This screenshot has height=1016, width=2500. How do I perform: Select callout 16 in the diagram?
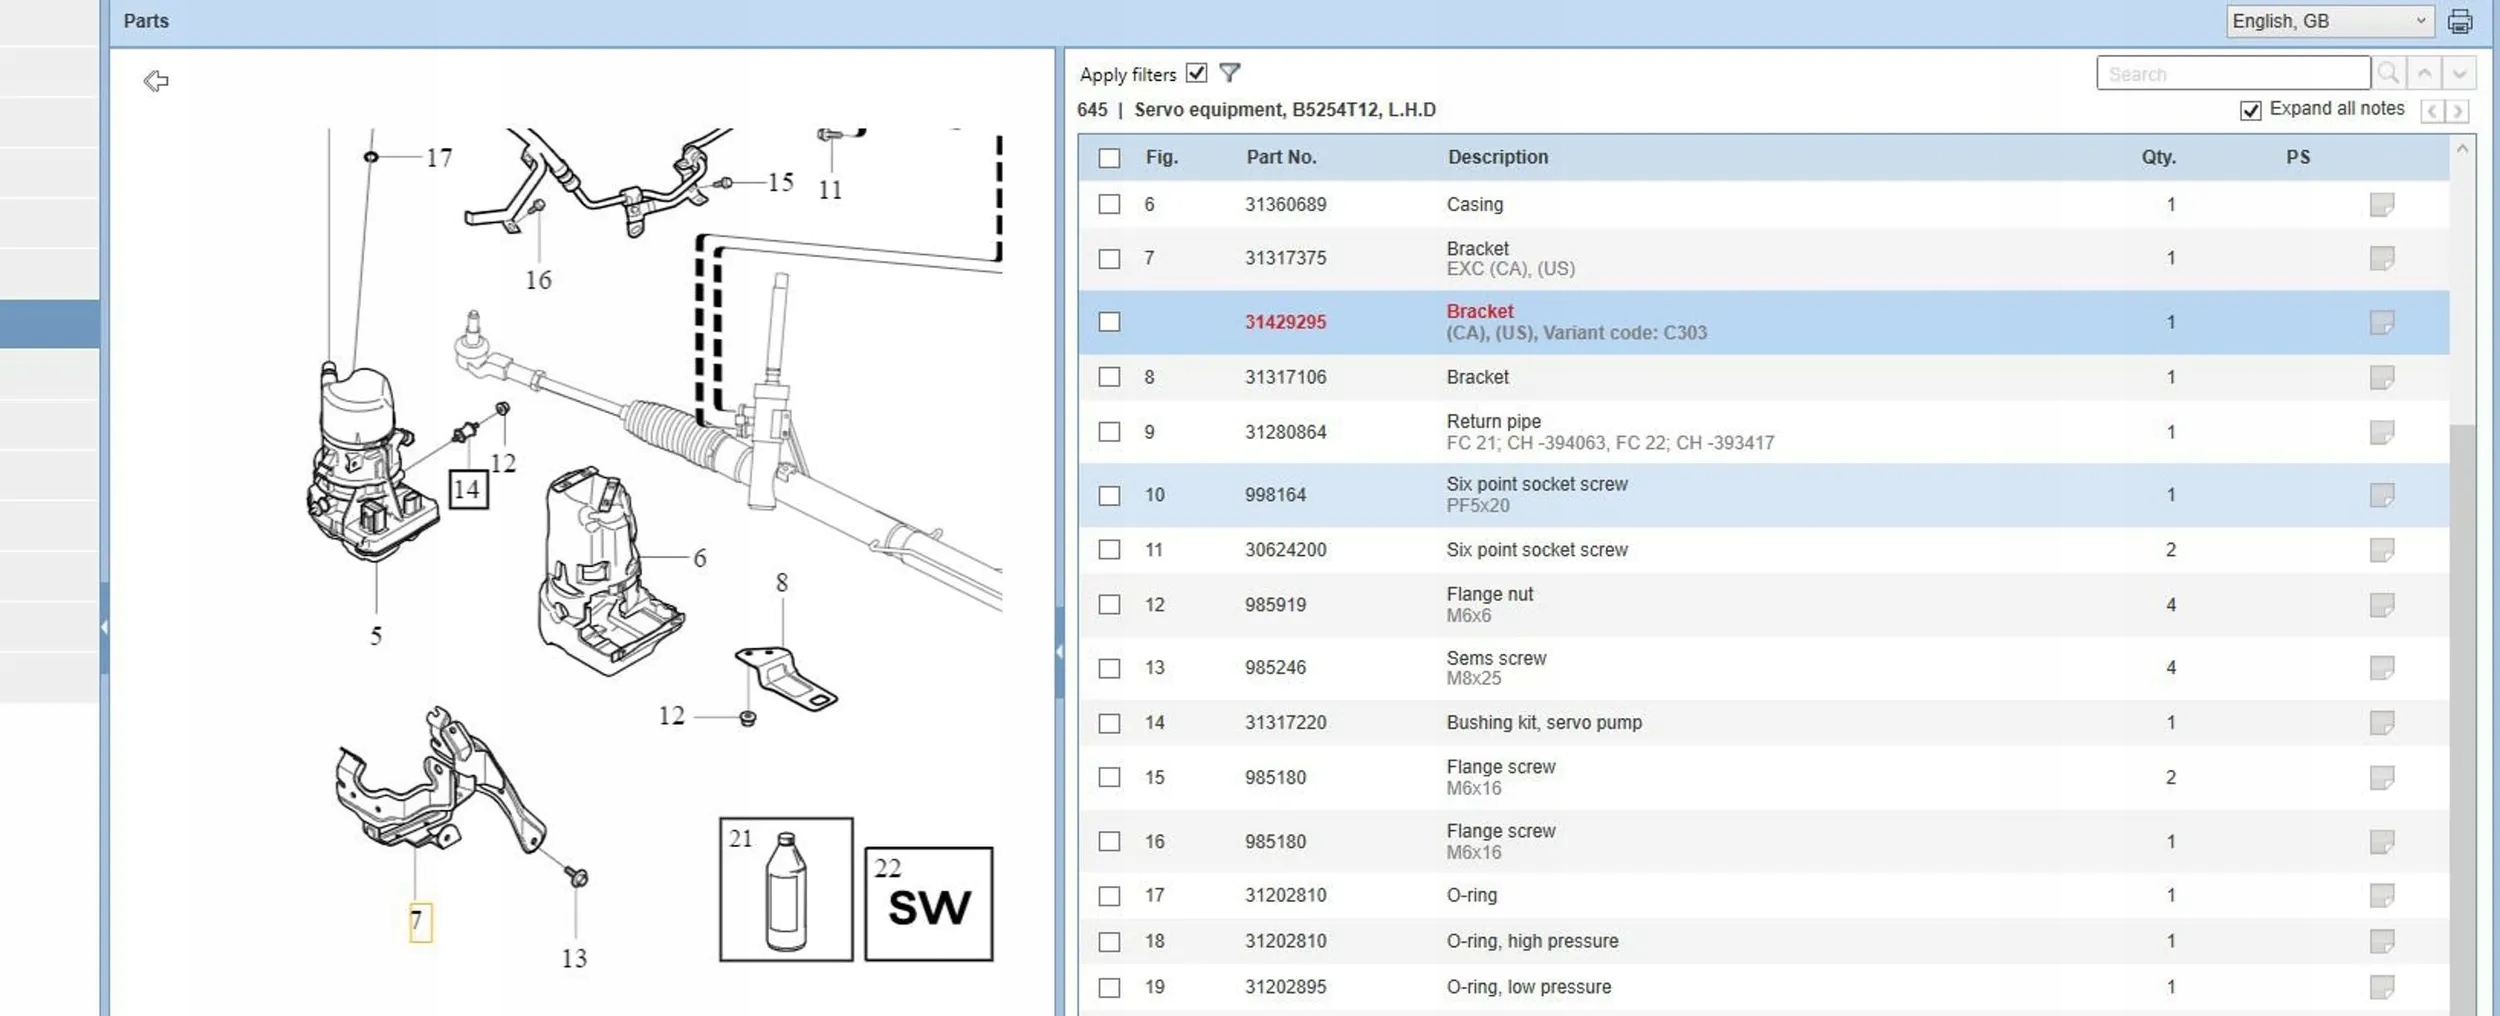coord(538,281)
